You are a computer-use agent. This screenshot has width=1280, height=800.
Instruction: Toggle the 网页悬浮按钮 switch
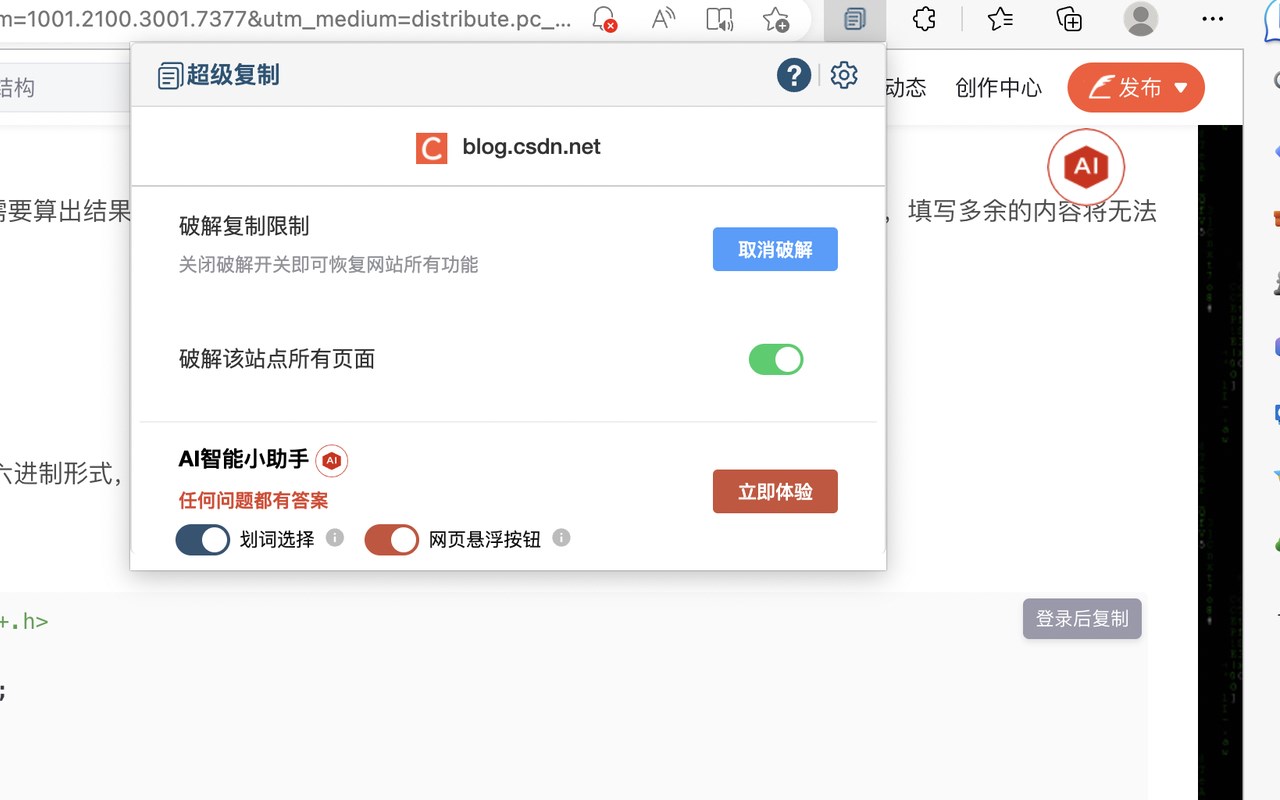coord(392,540)
